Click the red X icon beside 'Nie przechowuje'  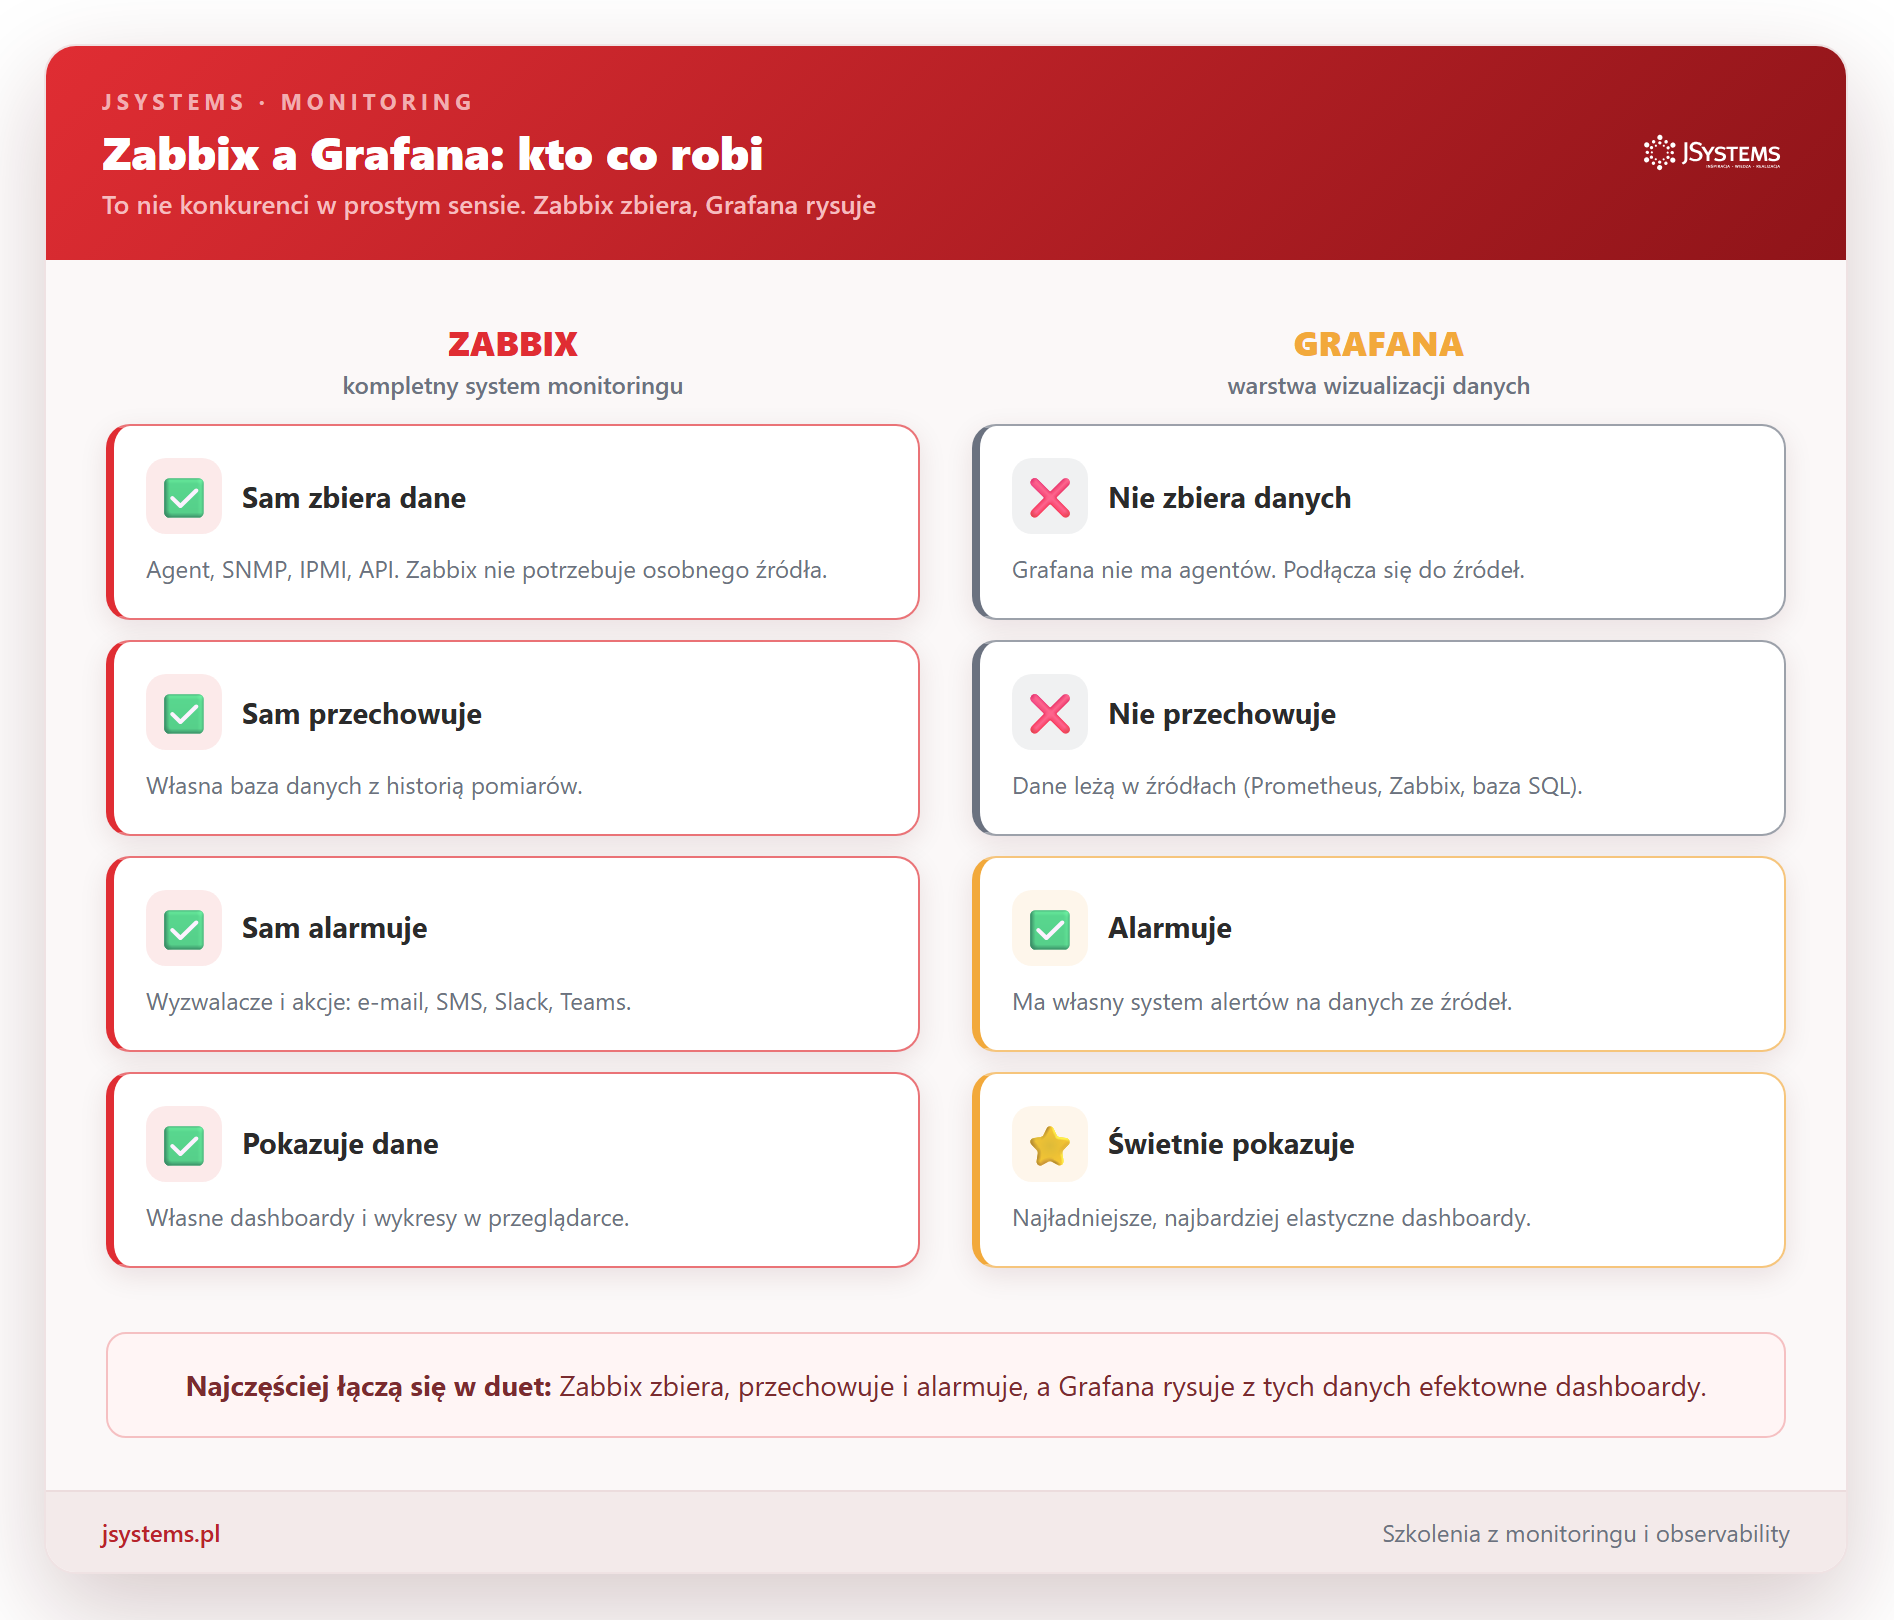(x=1050, y=713)
